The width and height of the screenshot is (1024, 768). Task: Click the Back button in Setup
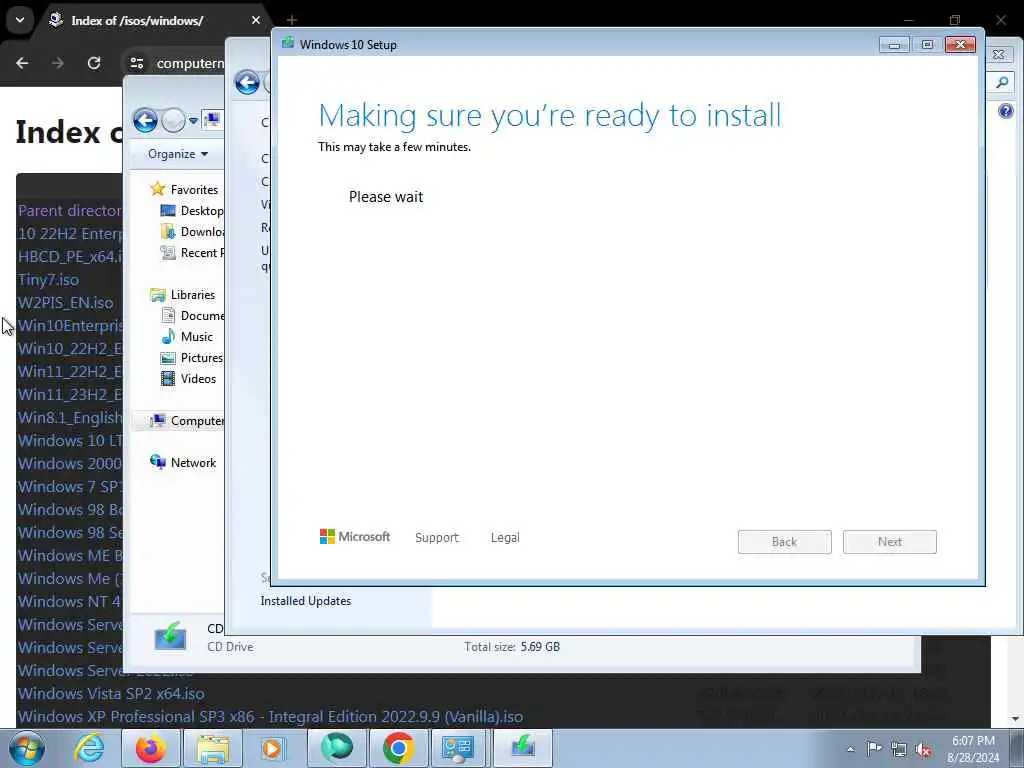(784, 542)
